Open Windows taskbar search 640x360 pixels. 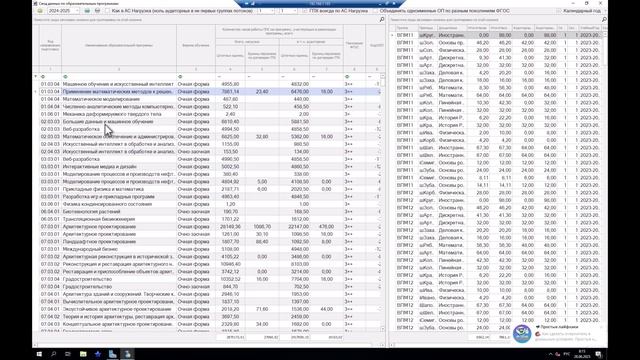53,354
